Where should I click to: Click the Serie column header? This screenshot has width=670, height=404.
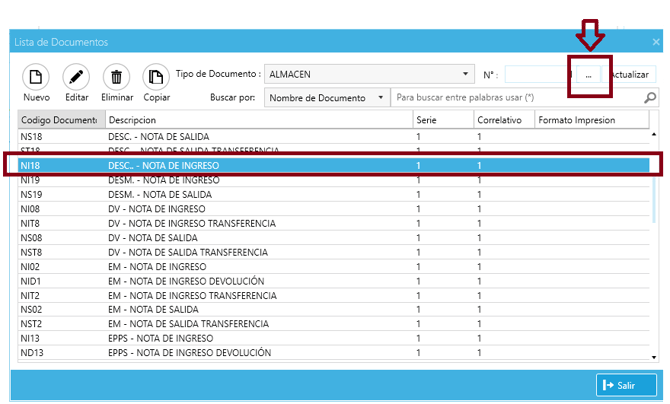[442, 120]
